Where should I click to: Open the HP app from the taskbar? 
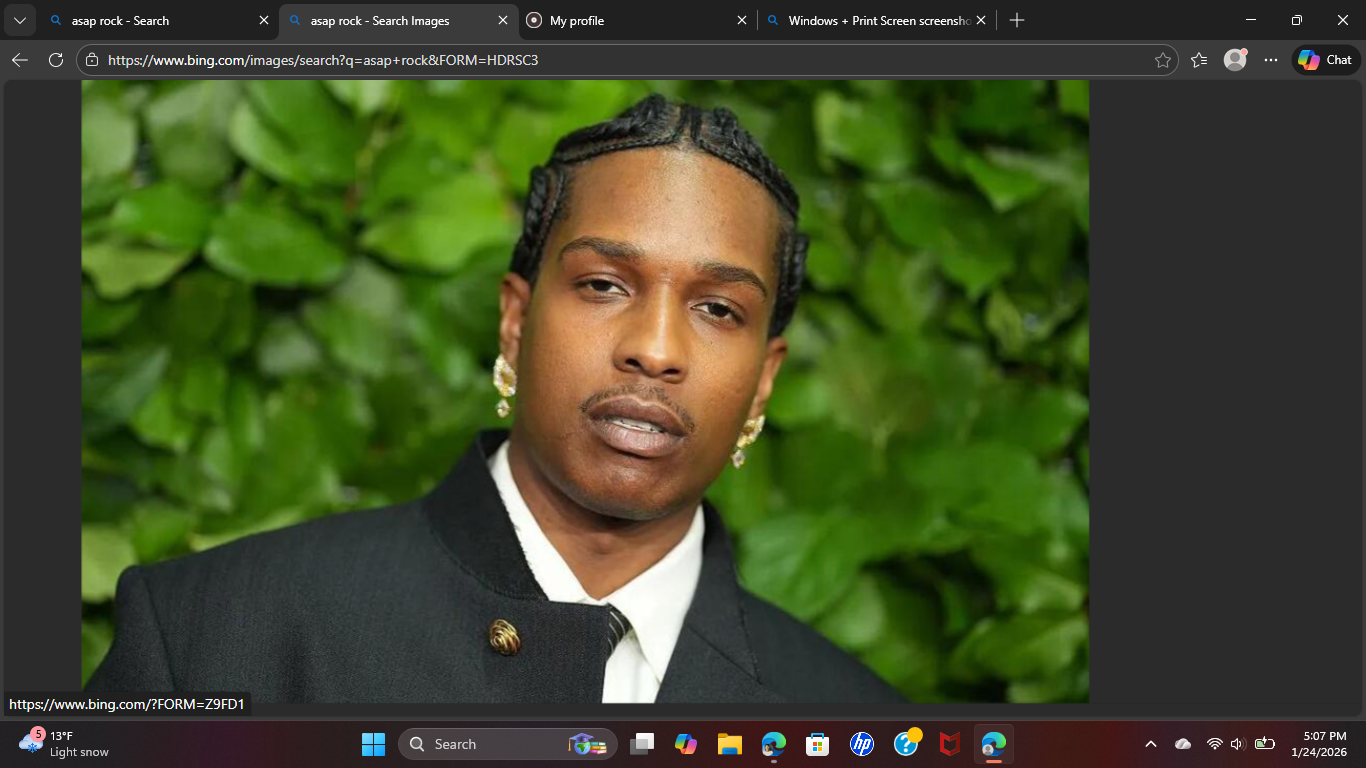tap(860, 744)
